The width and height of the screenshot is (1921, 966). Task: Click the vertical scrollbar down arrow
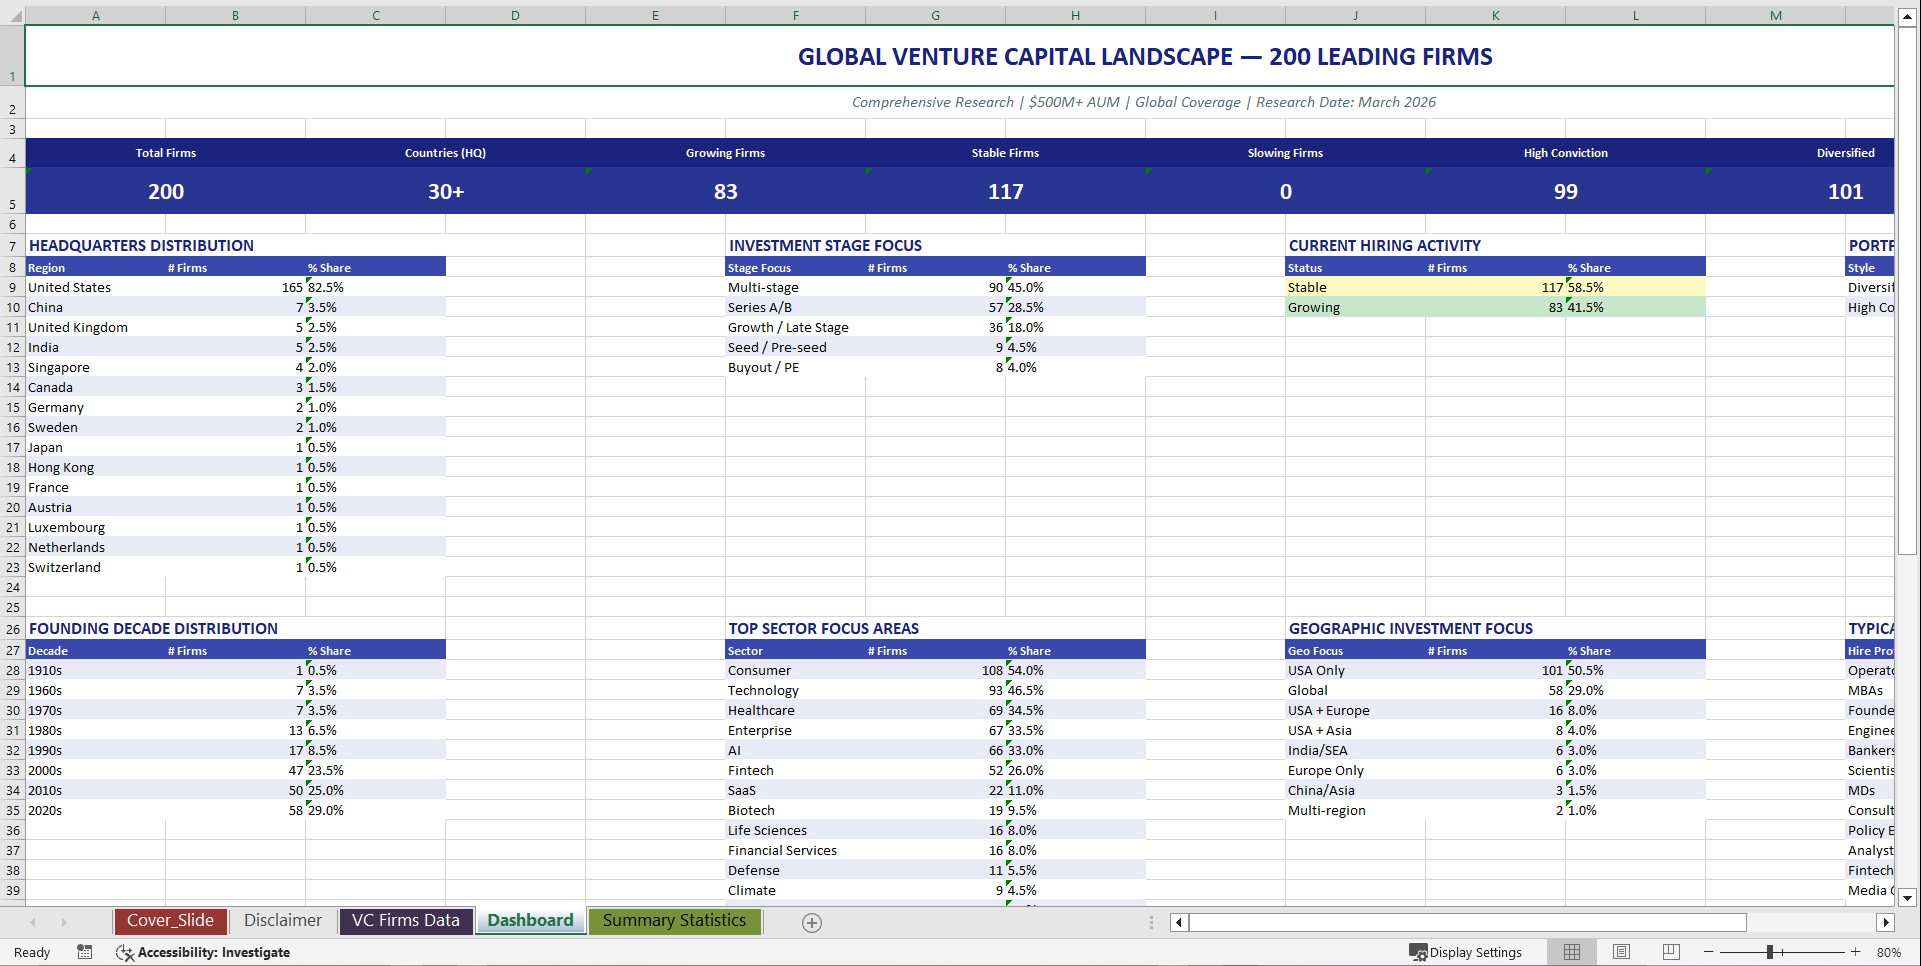point(1908,898)
